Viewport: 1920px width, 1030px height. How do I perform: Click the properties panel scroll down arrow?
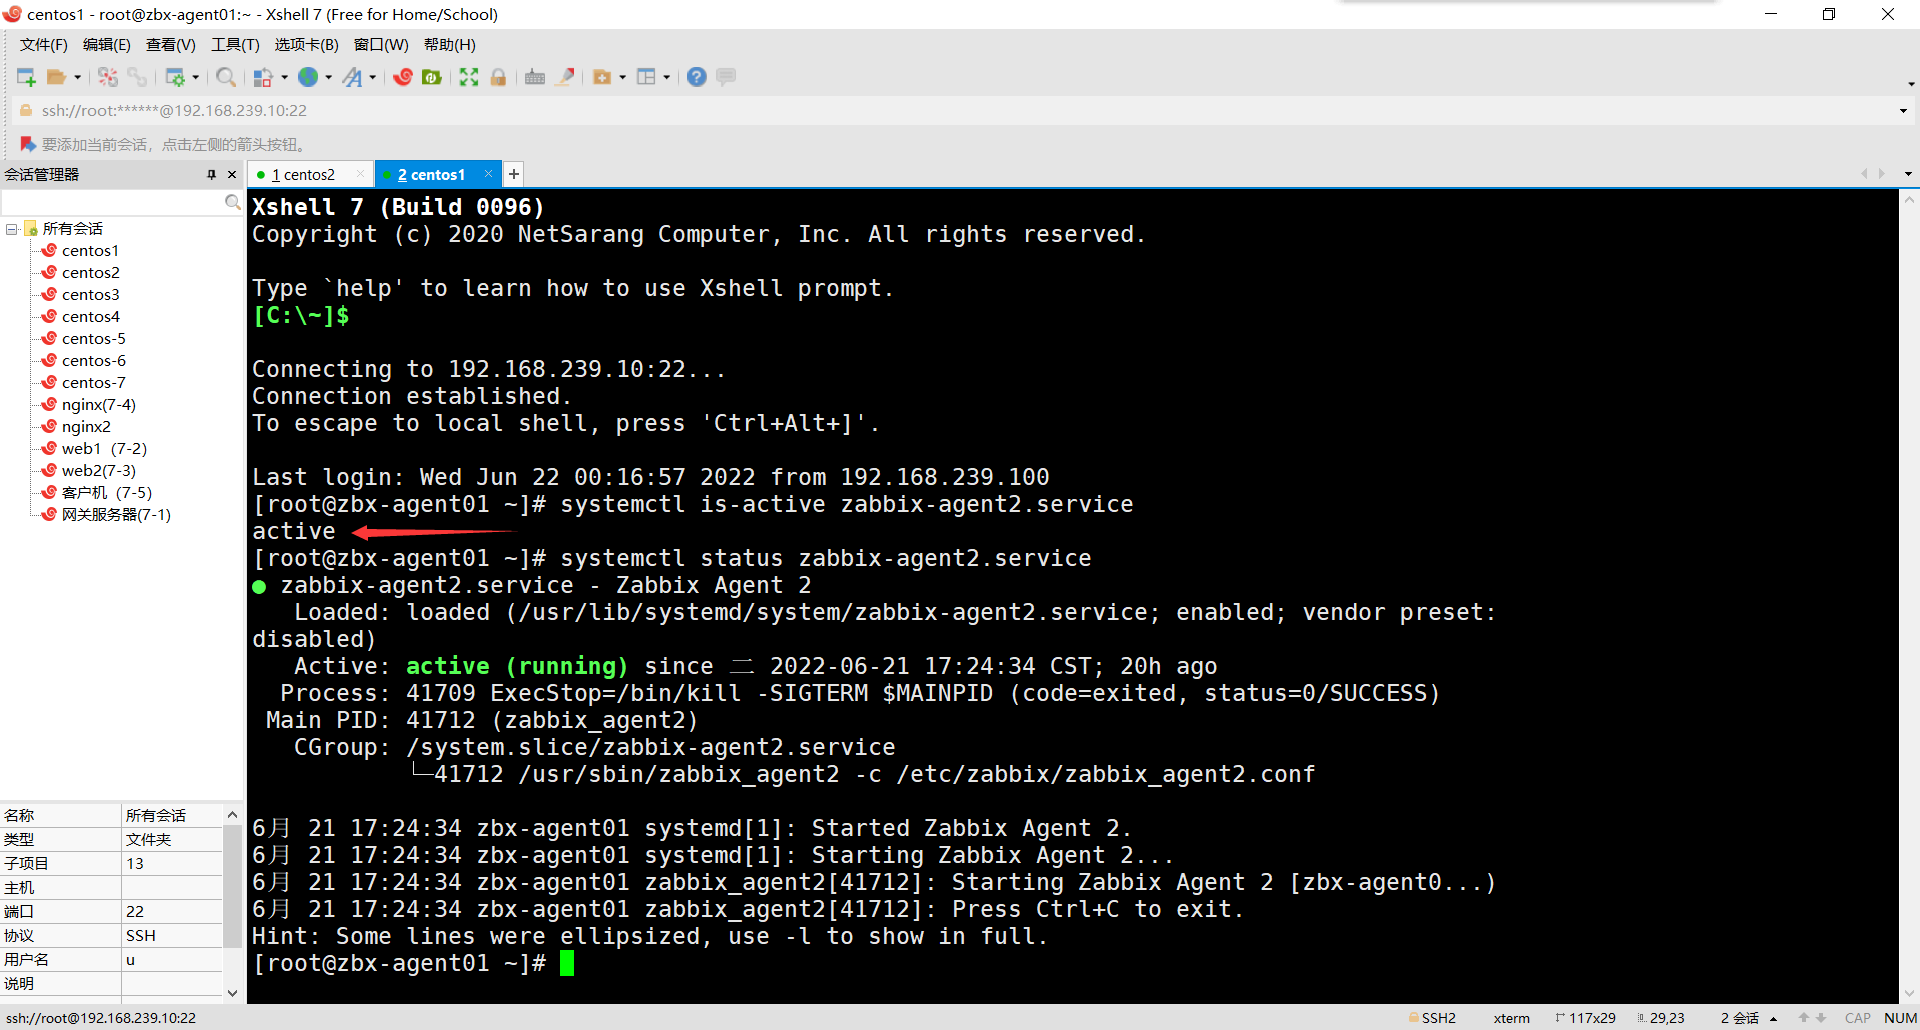tap(232, 993)
